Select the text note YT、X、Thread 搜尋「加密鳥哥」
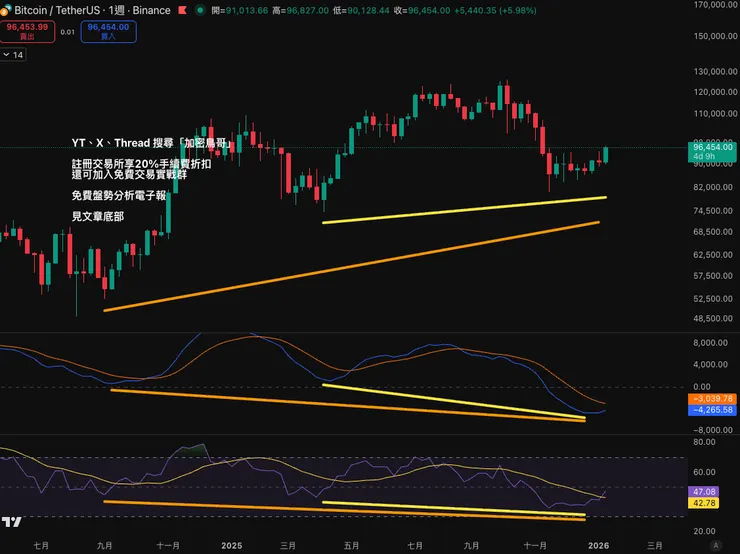The width and height of the screenshot is (740, 554). (152, 143)
